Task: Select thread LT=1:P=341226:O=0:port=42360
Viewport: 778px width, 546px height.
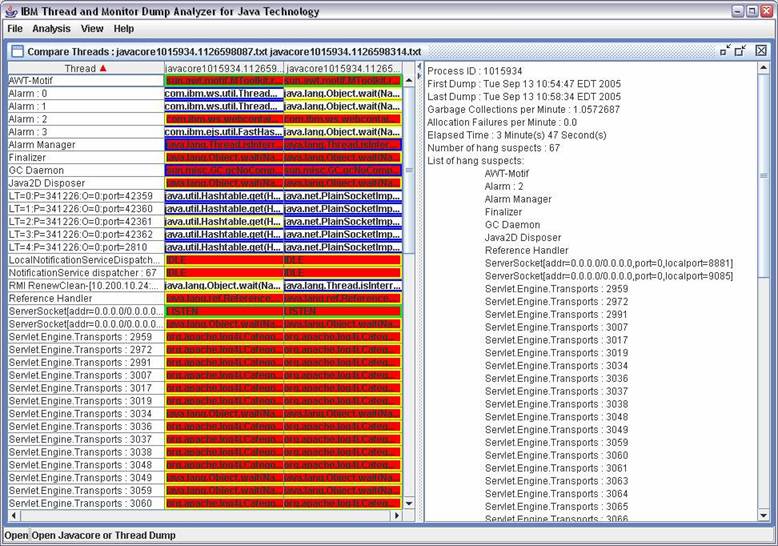Action: [205, 209]
